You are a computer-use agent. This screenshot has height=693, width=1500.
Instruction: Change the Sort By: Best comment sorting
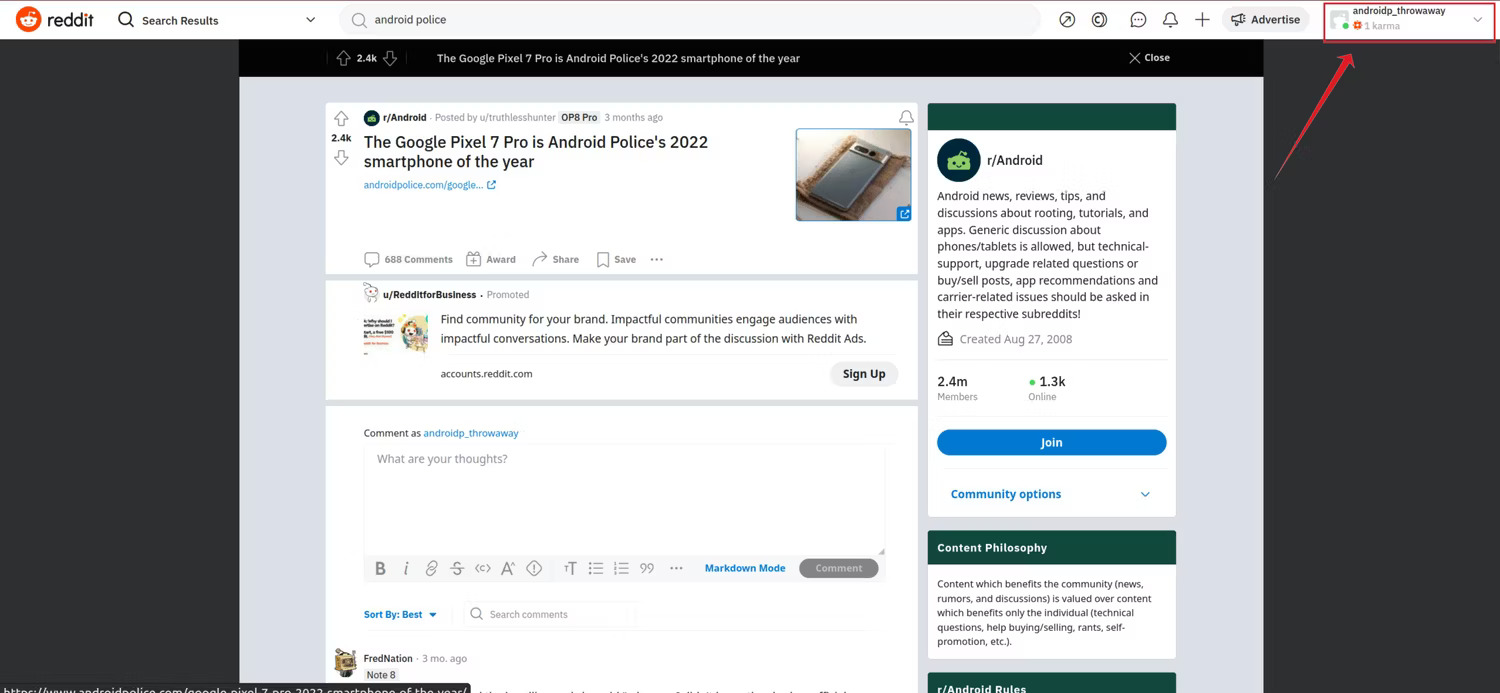coord(401,614)
